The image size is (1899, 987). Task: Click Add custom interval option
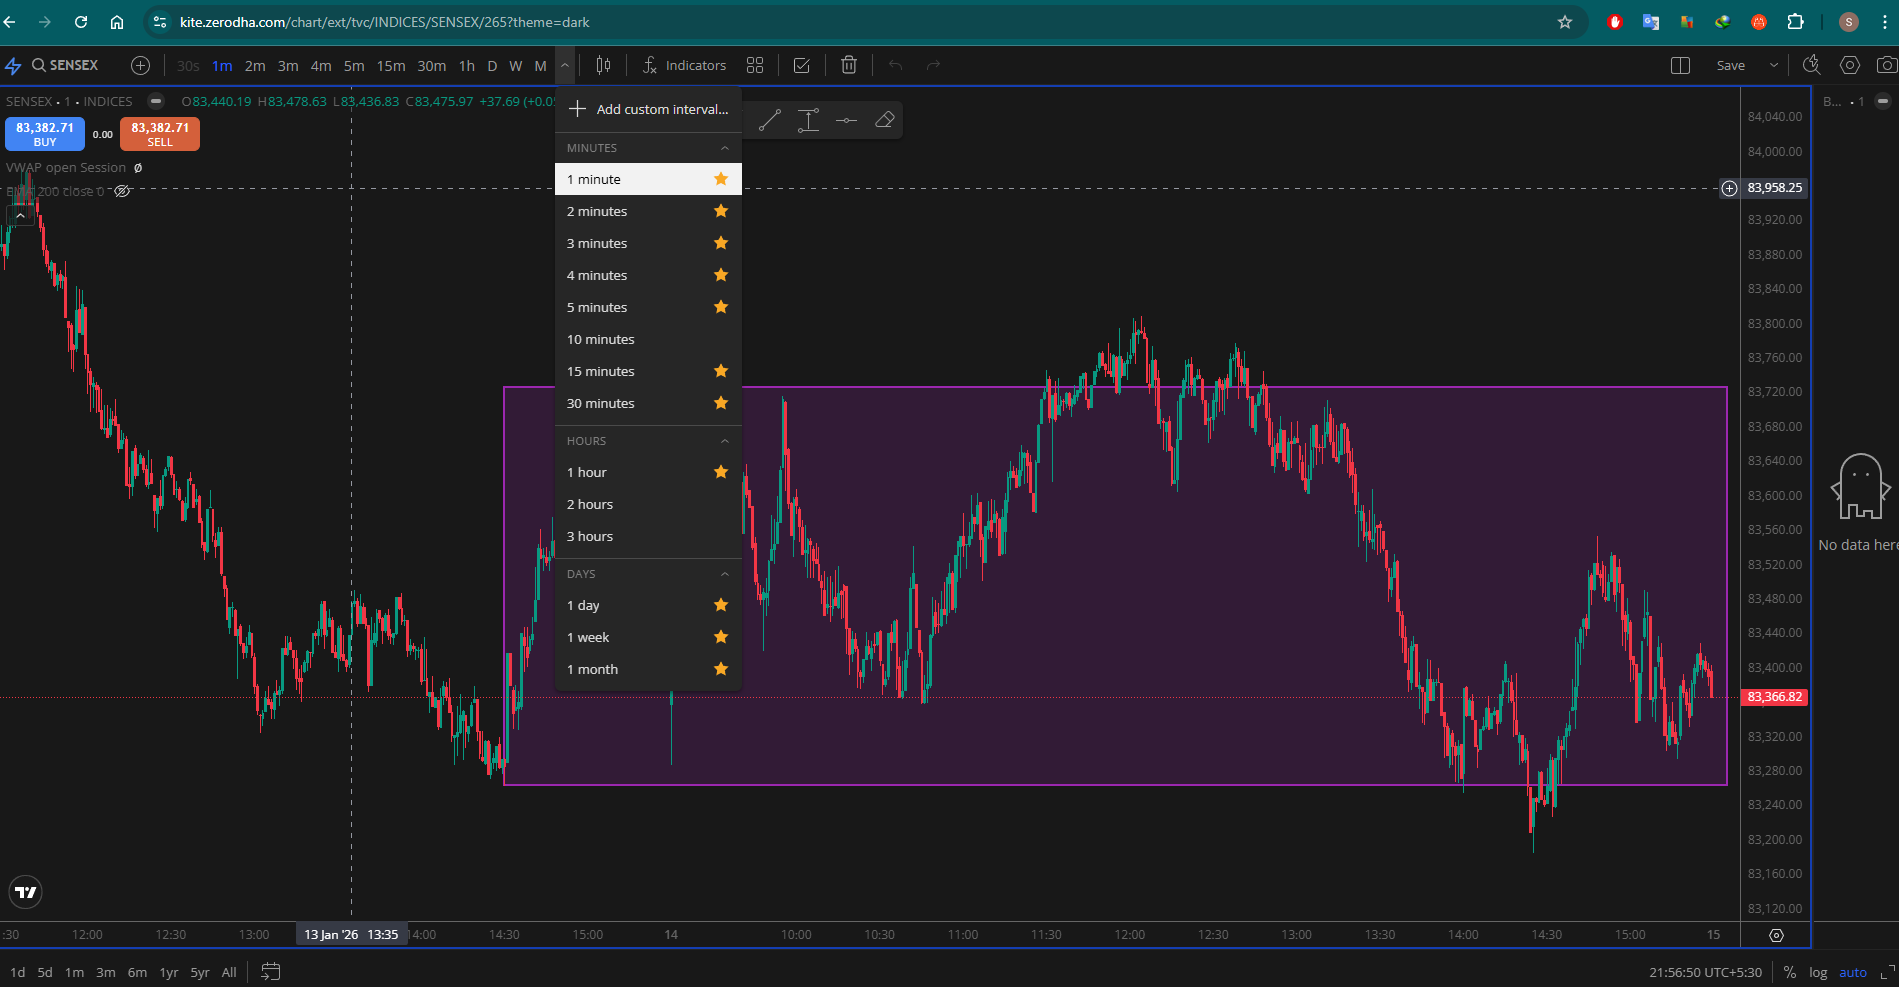tap(648, 109)
